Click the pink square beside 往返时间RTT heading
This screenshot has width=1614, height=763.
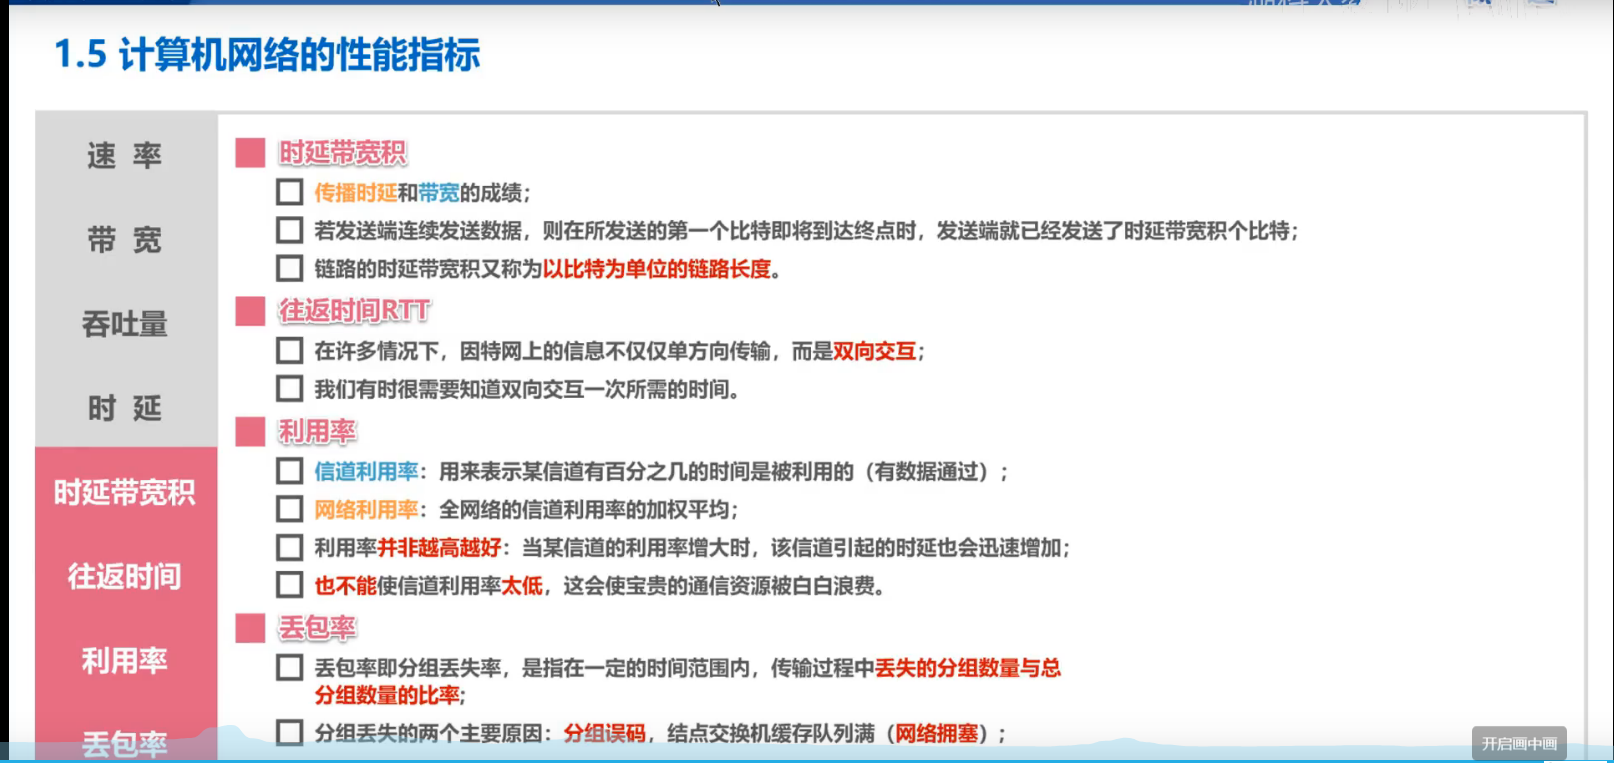coord(250,311)
